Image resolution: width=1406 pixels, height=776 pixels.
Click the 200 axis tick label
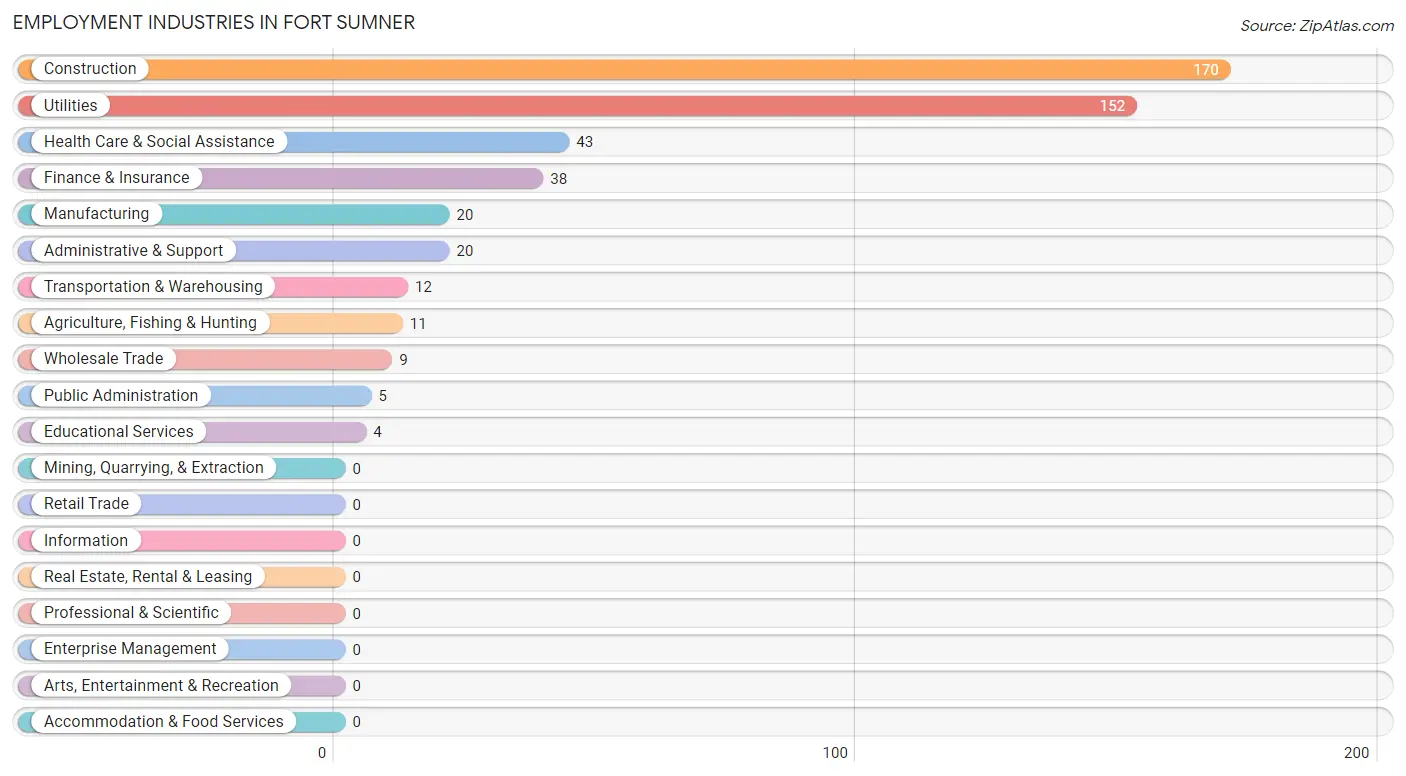pos(1357,753)
